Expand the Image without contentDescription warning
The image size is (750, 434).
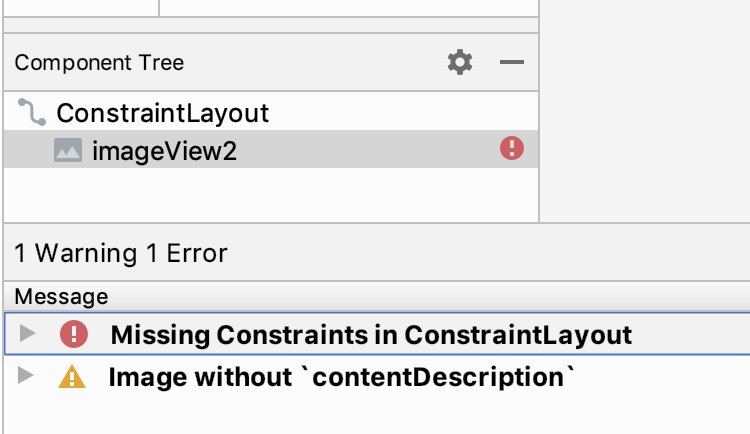pyautogui.click(x=27, y=377)
